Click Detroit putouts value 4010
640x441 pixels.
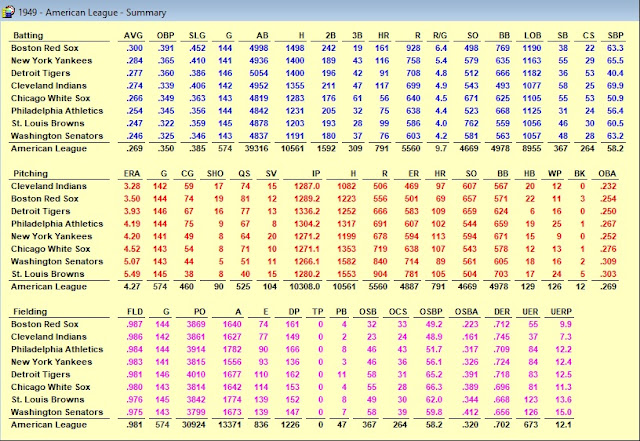tap(196, 374)
